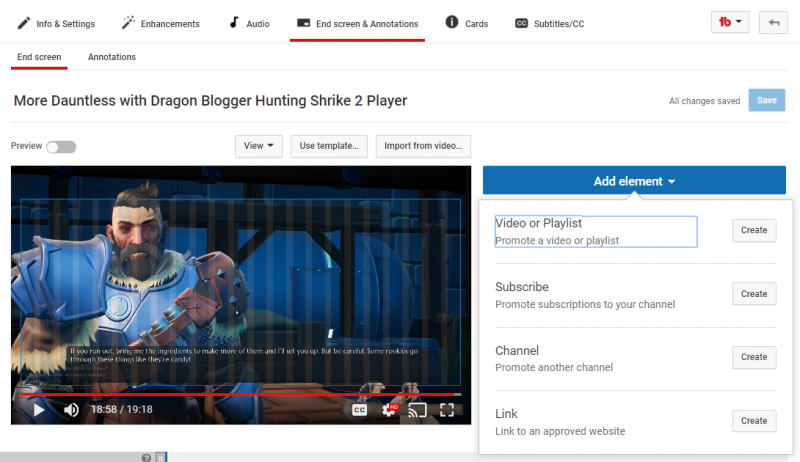This screenshot has width=800, height=462.
Task: Play the video in the player
Action: coord(38,409)
